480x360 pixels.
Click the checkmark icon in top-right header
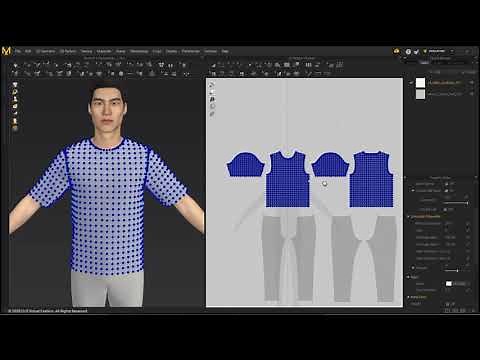coord(417,52)
